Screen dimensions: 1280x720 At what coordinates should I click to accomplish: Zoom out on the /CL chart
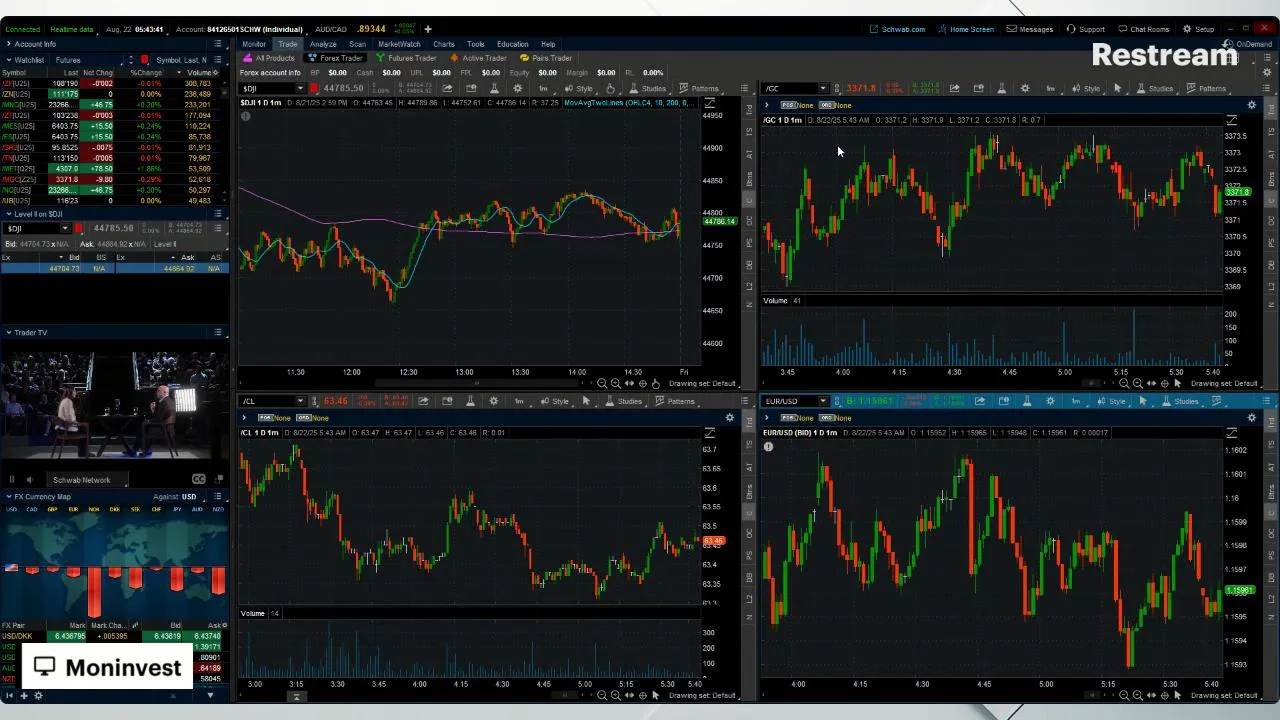pyautogui.click(x=602, y=695)
